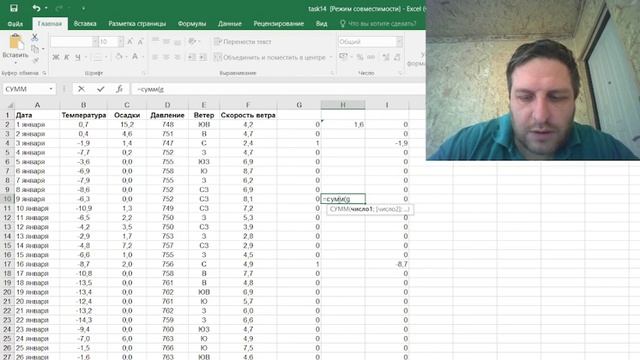Toggle Center alignment in alignment group
Screen dimensions: 640x360
click(166, 57)
